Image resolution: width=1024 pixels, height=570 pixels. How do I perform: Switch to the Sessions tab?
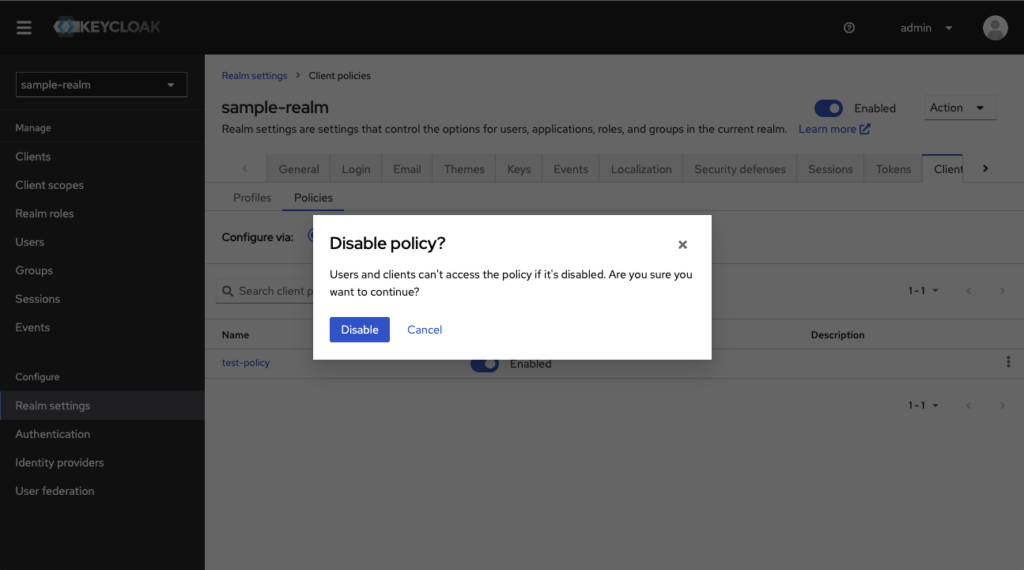point(830,169)
